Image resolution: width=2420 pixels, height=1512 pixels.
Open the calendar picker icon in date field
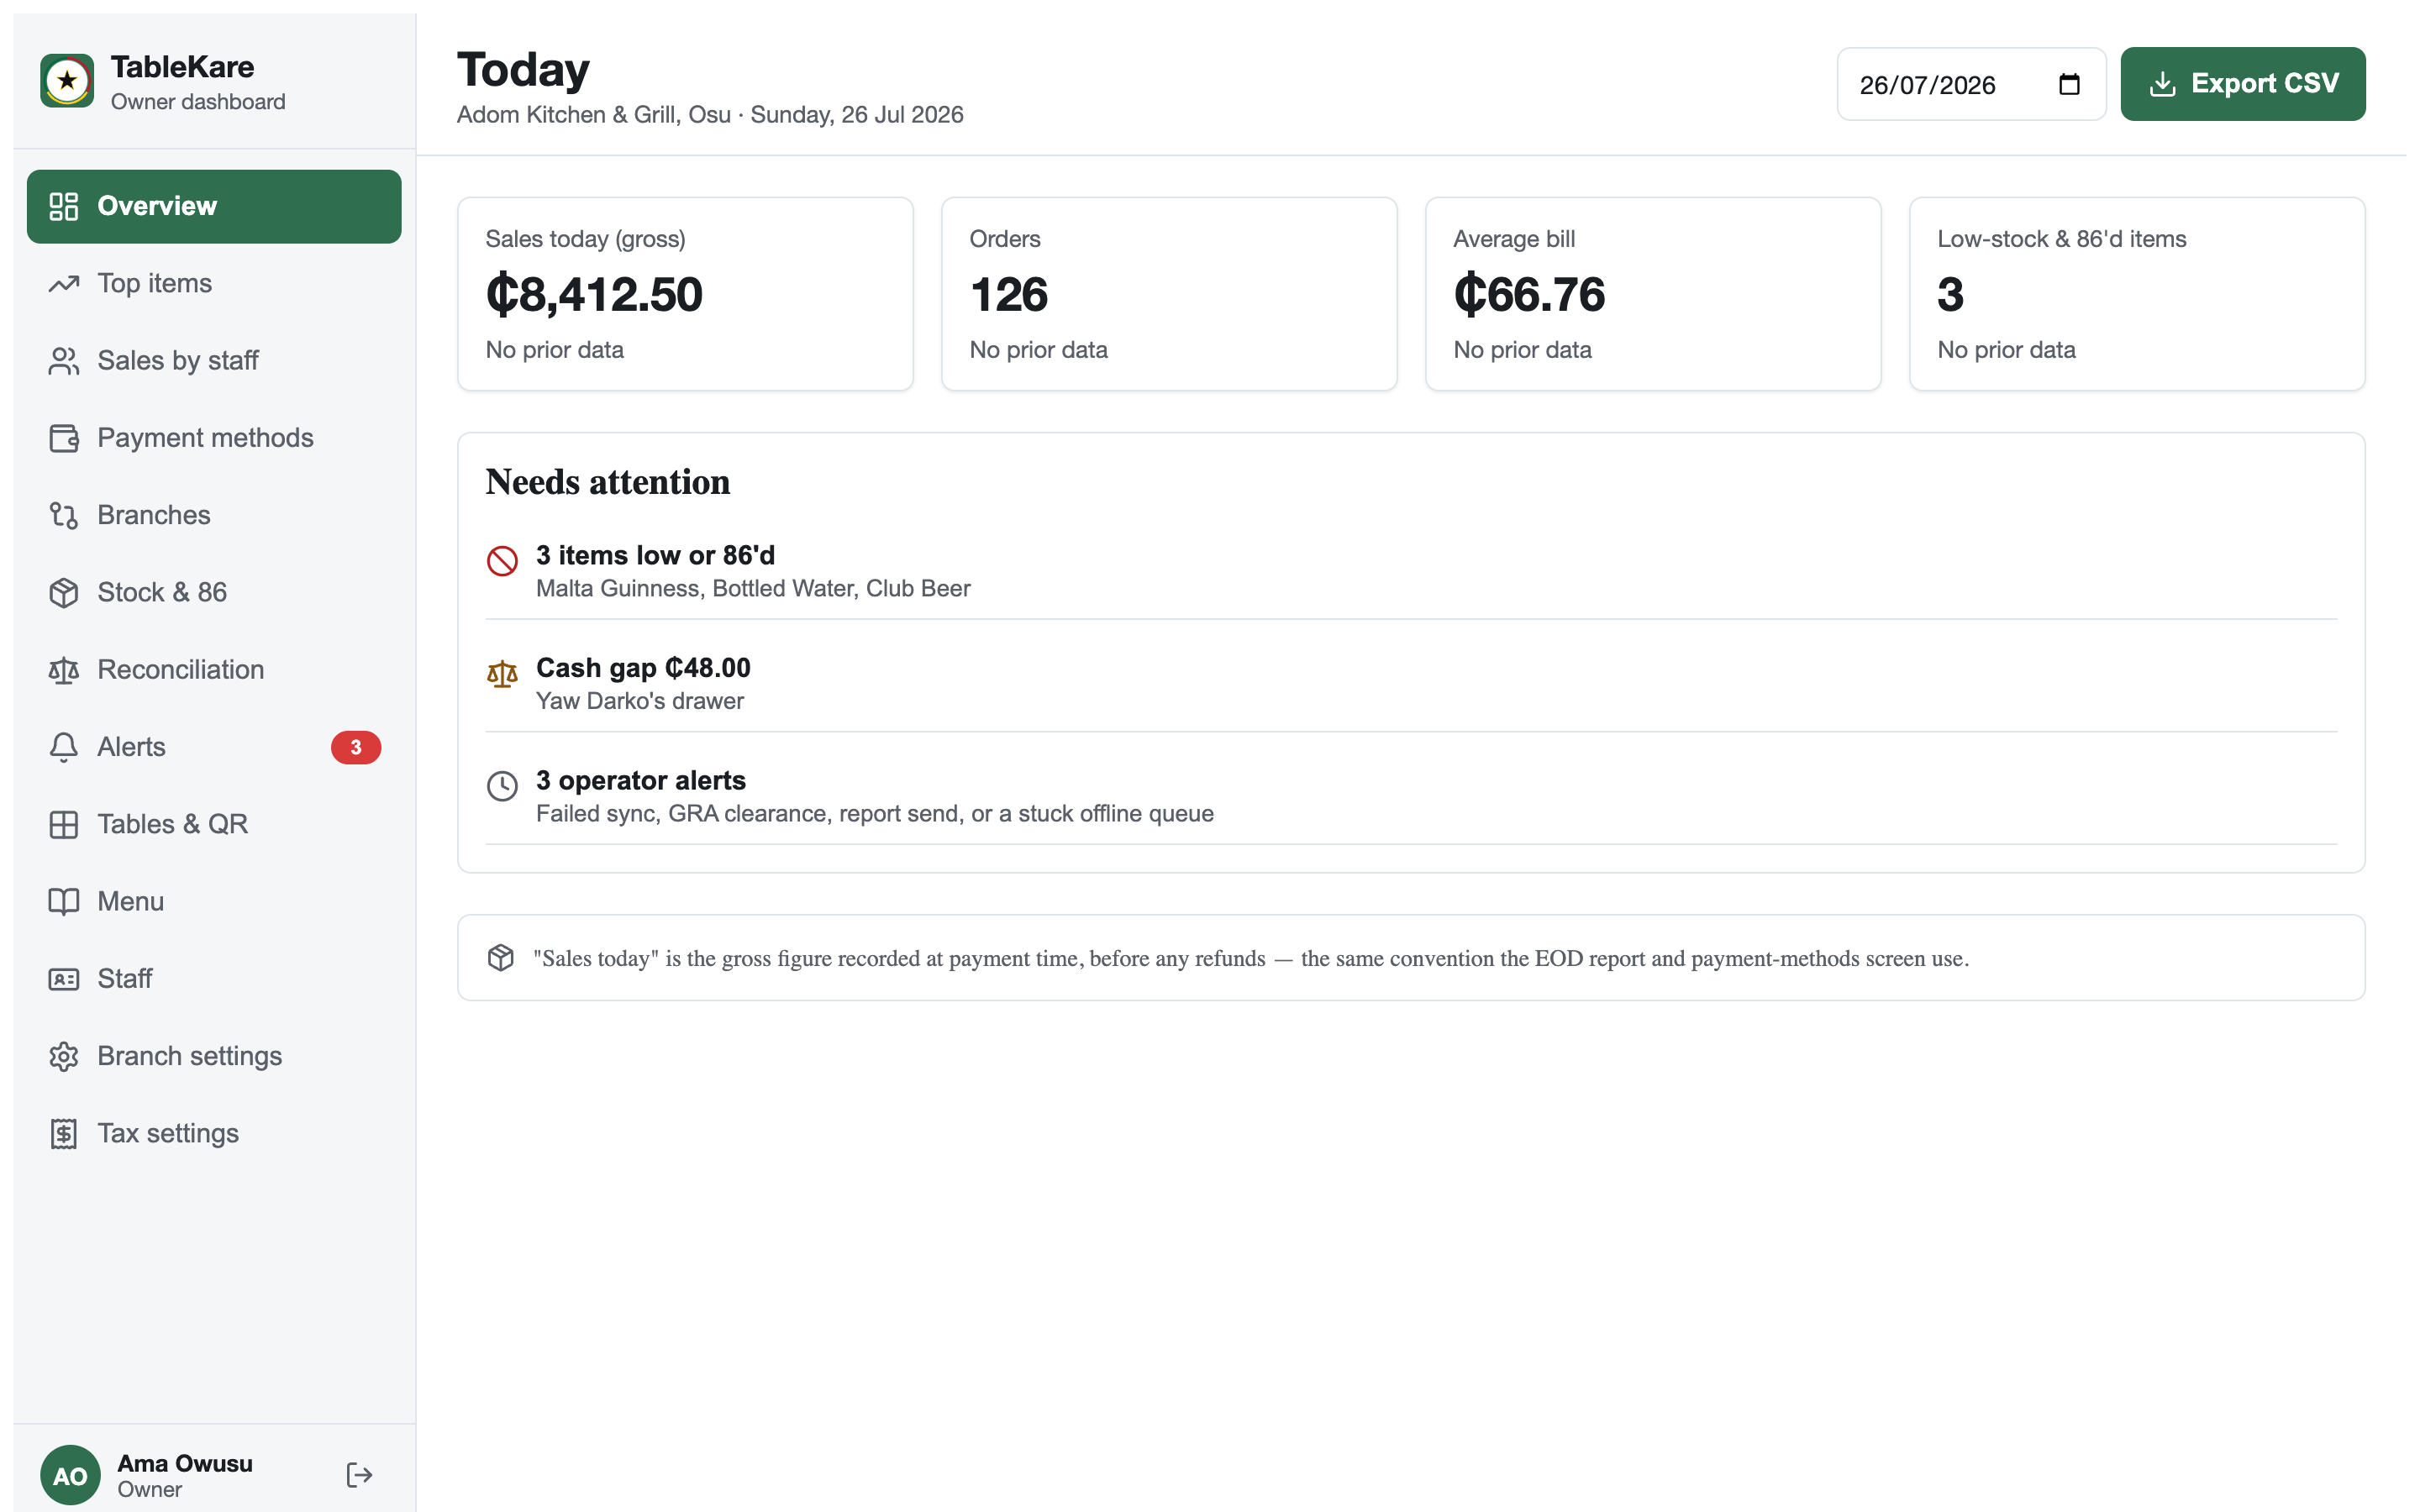2069,85
